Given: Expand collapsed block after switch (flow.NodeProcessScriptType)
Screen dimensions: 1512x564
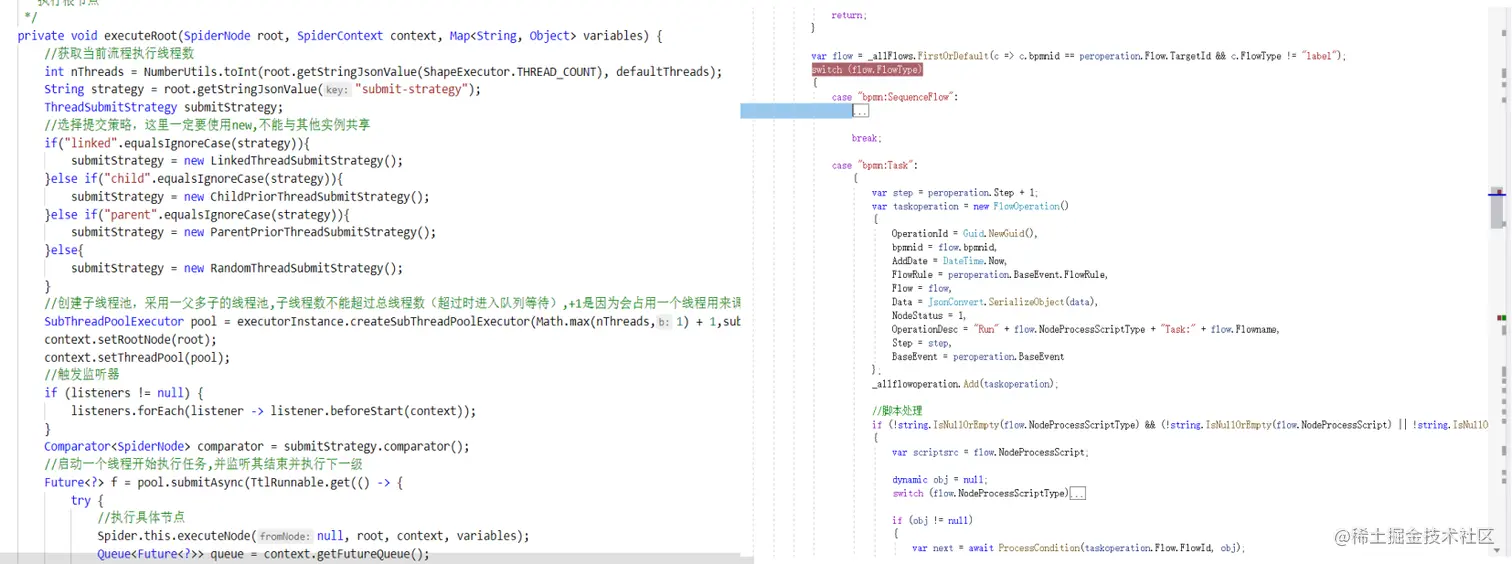Looking at the screenshot, I should click(1078, 493).
